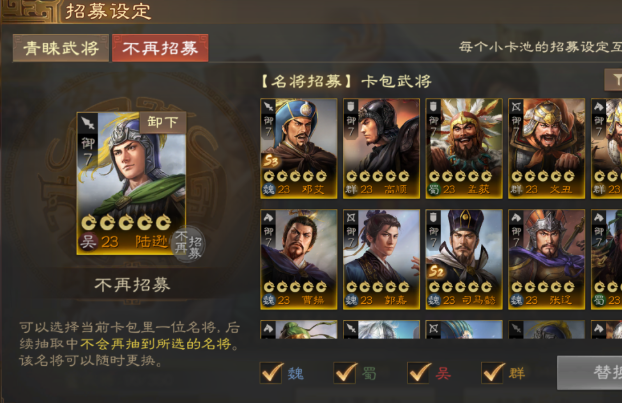Click the selected 陆逊 card
This screenshot has width=622, height=403.
(131, 183)
